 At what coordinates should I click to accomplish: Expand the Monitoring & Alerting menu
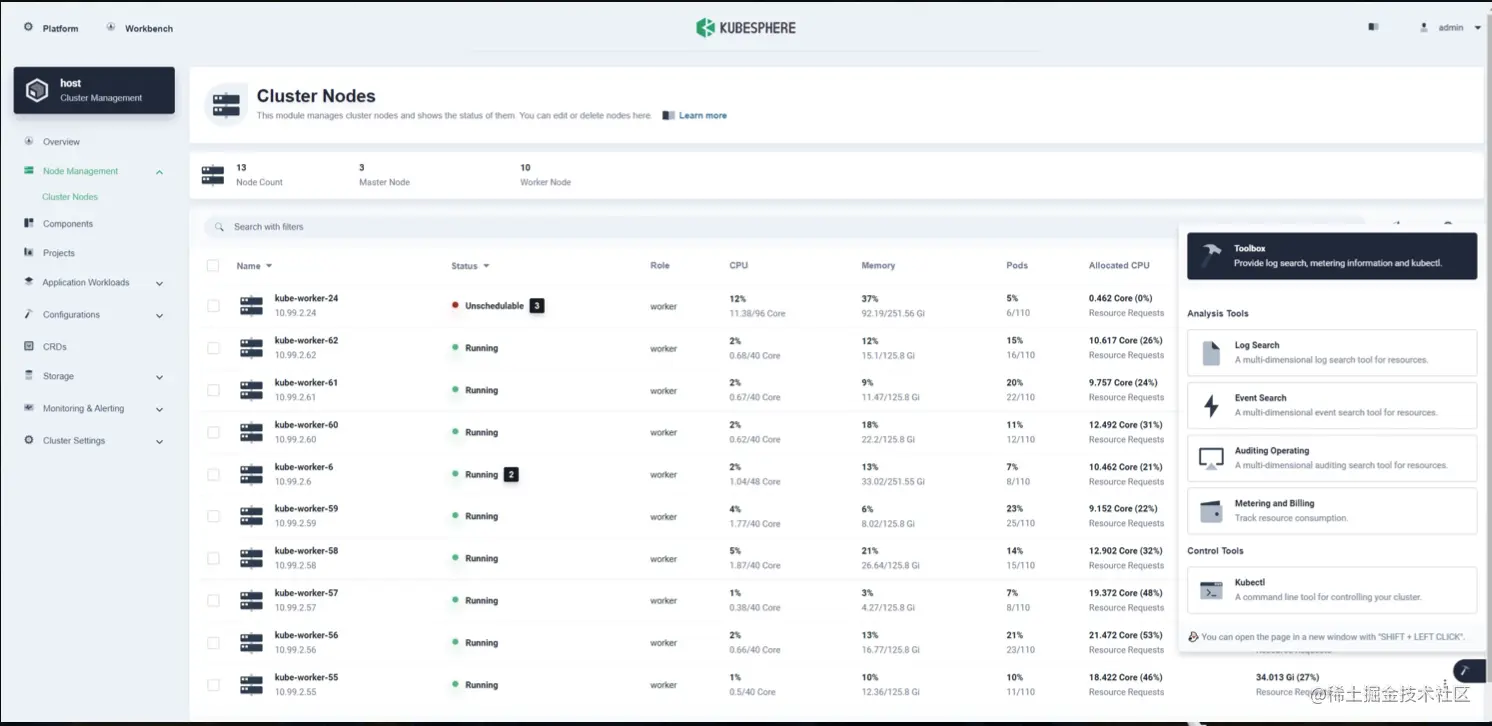click(159, 409)
